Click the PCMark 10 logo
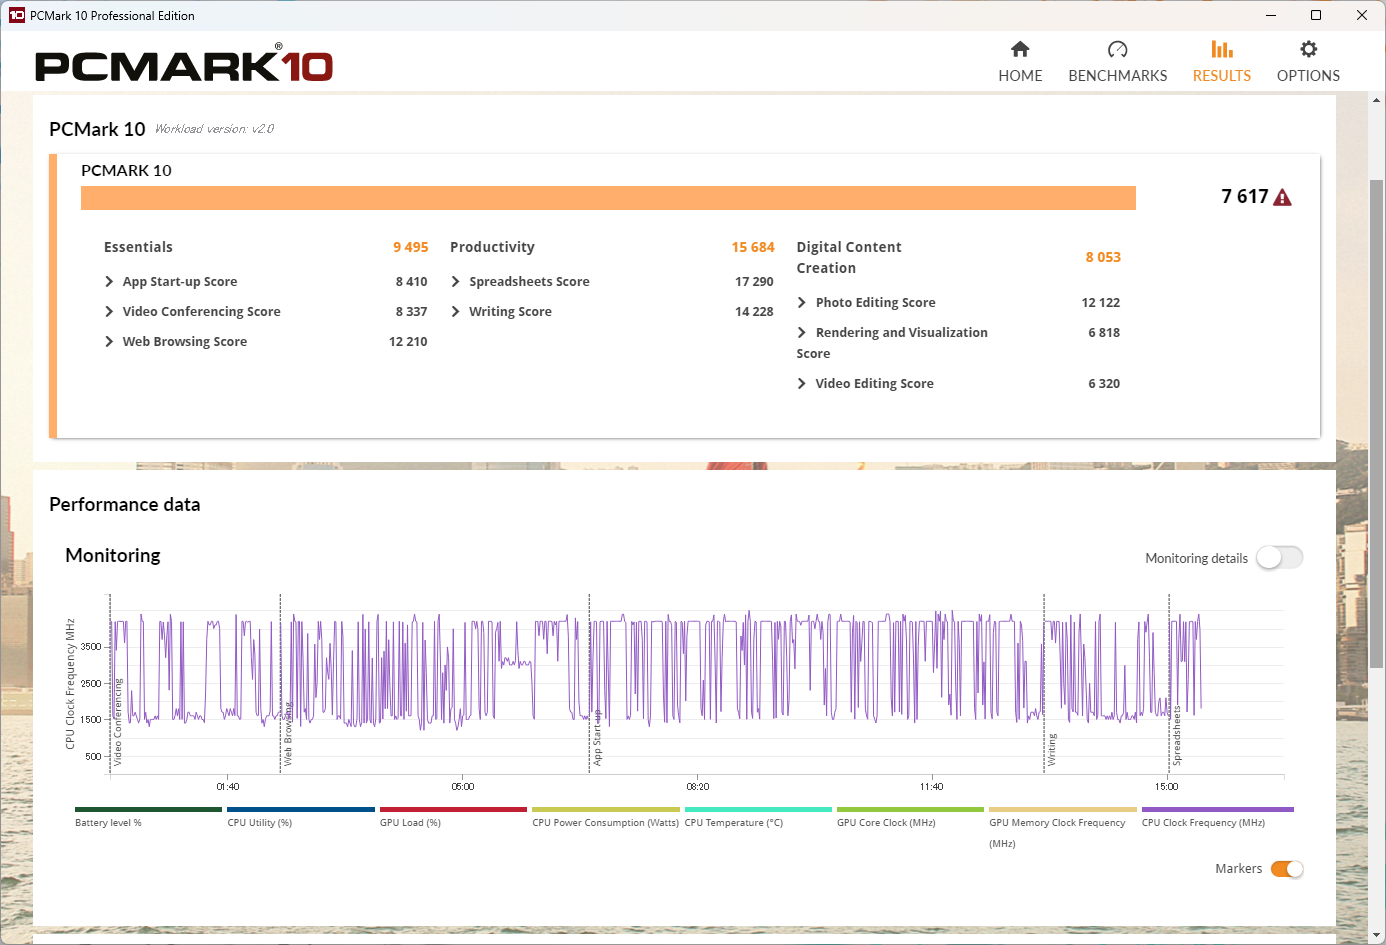 point(184,66)
